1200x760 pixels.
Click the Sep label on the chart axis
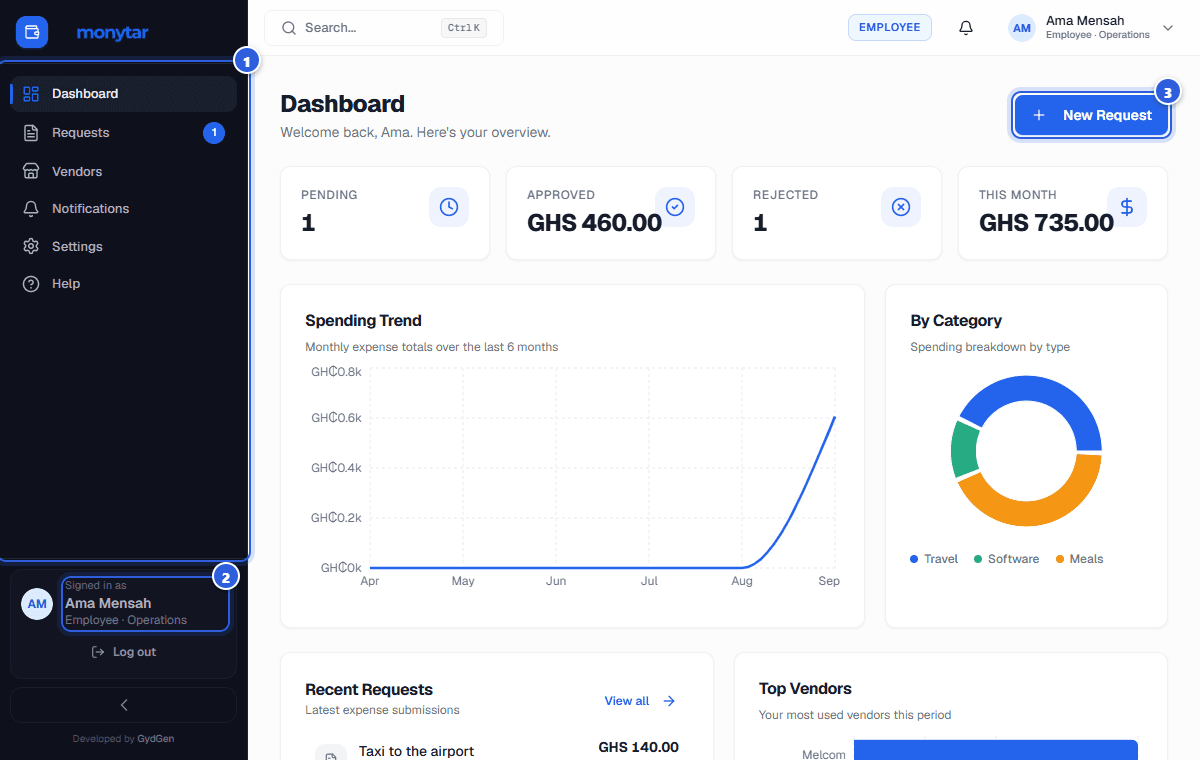(829, 581)
